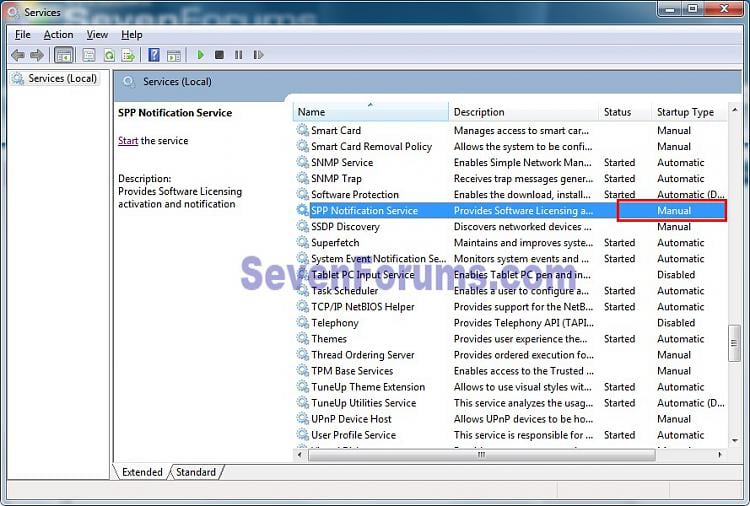Click the Disabled startup type for Telephony
750x506 pixels.
(x=676, y=323)
